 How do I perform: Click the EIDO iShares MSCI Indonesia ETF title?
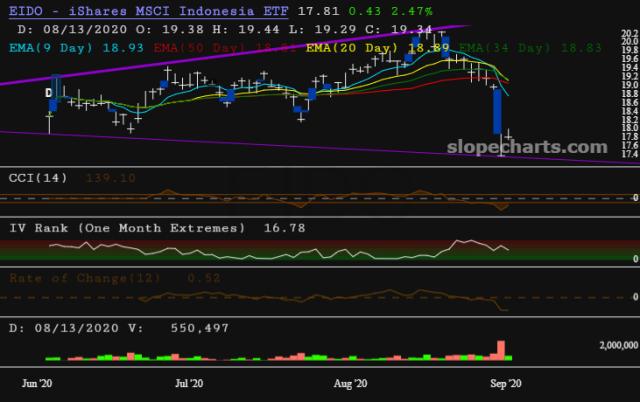click(x=143, y=11)
